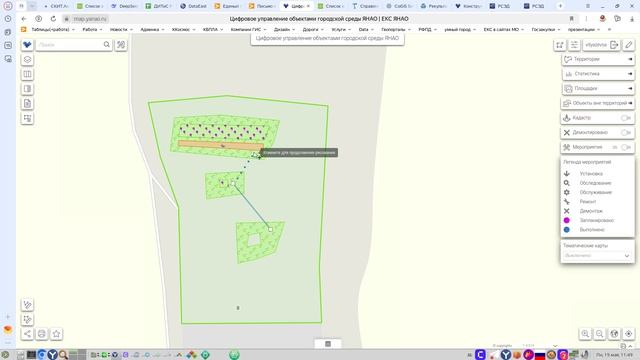640x360 pixels.
Task: Open the tools icon next to the search field
Action: 121,45
